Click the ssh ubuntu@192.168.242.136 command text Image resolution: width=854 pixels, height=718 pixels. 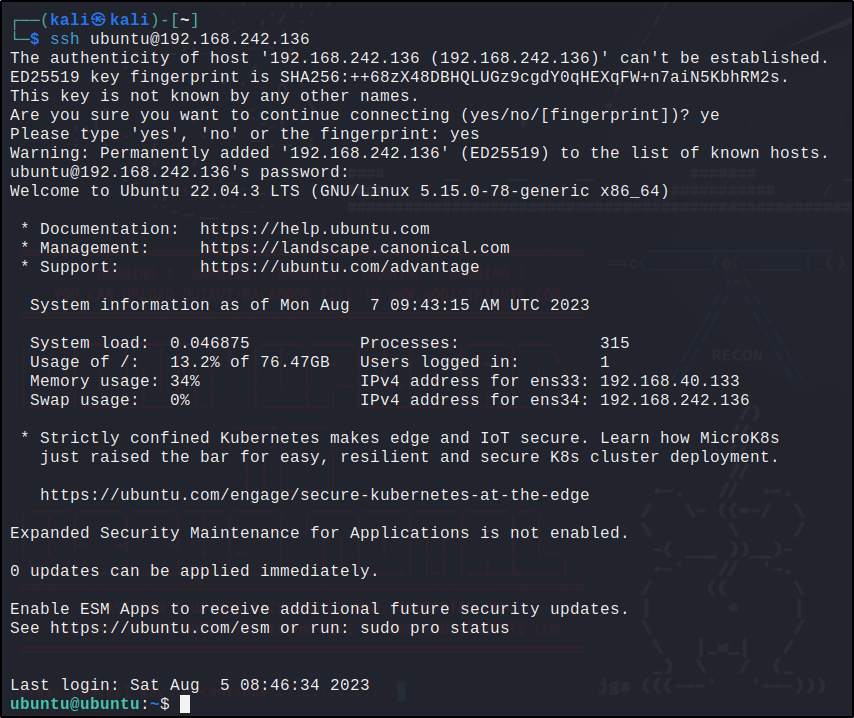[180, 39]
